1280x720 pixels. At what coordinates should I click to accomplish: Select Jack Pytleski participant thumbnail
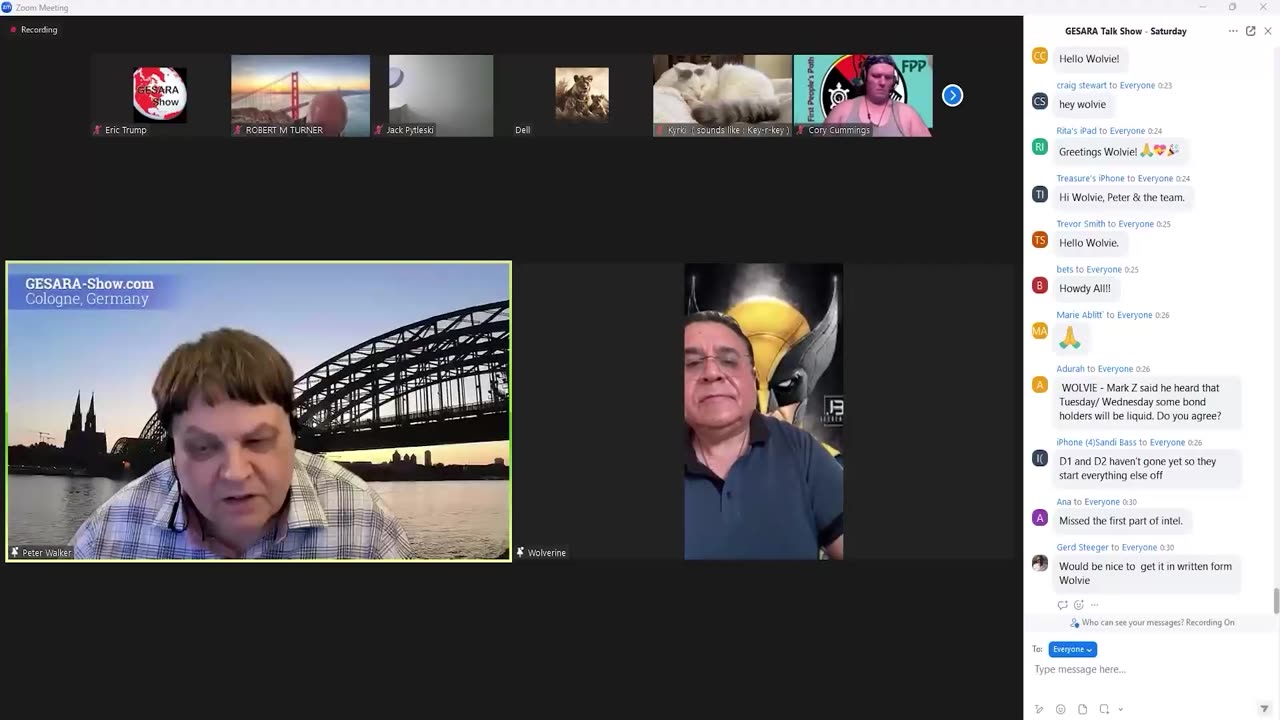(441, 95)
